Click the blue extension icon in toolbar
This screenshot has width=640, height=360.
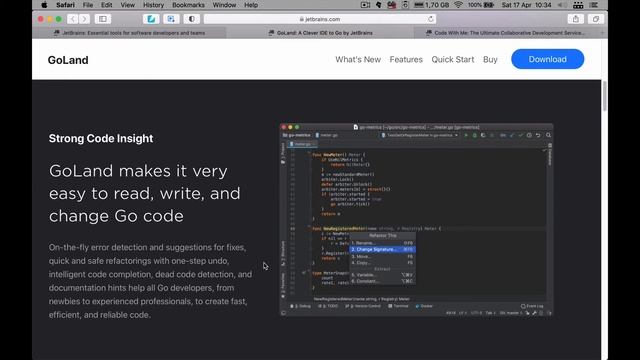click(151, 19)
